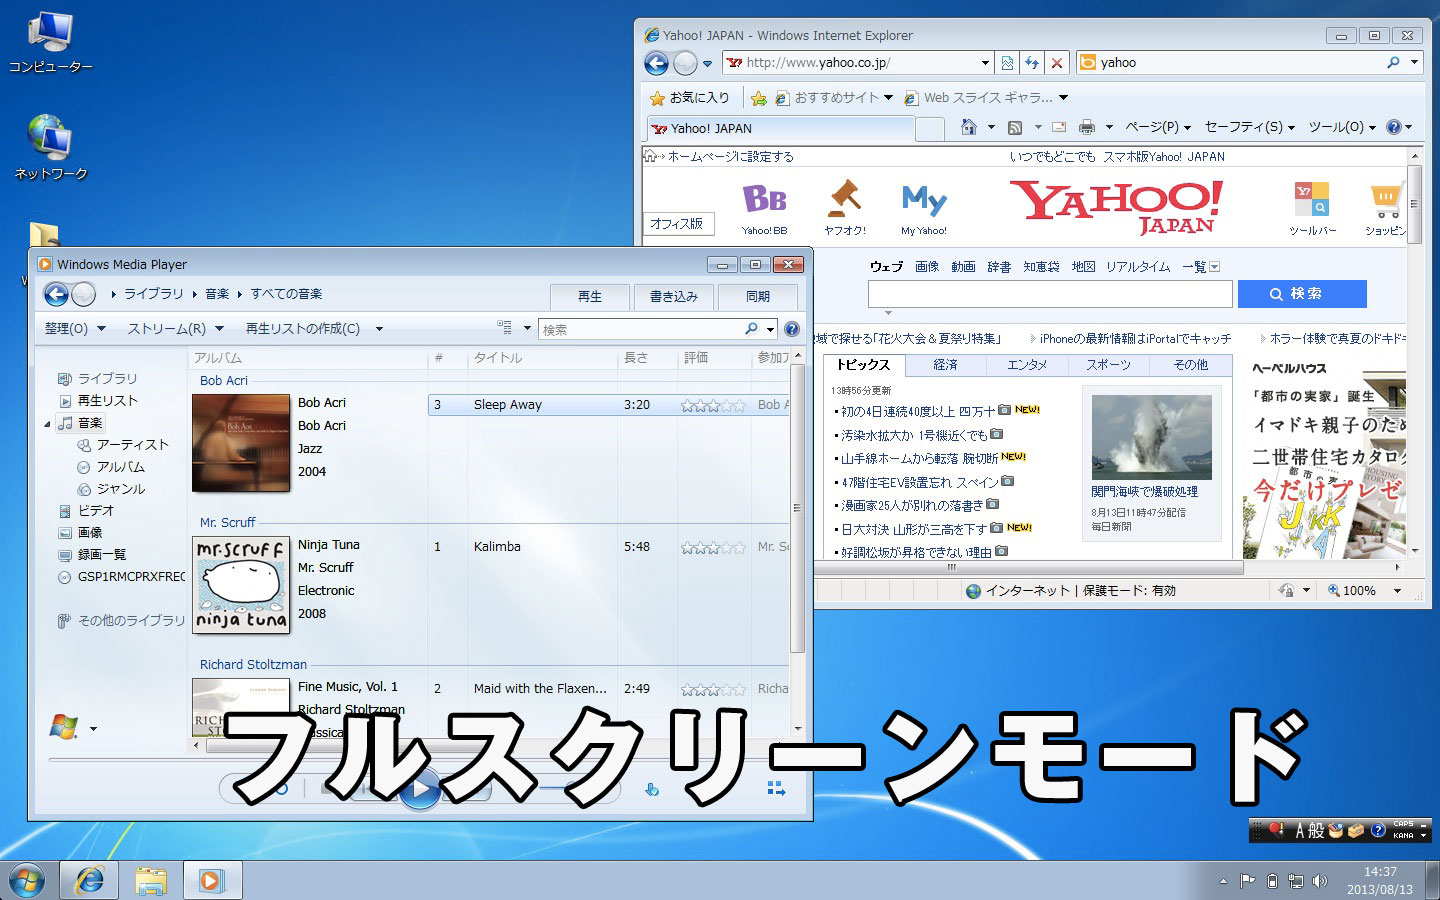Select the エンタメ news tab on Yahoo

(1027, 365)
